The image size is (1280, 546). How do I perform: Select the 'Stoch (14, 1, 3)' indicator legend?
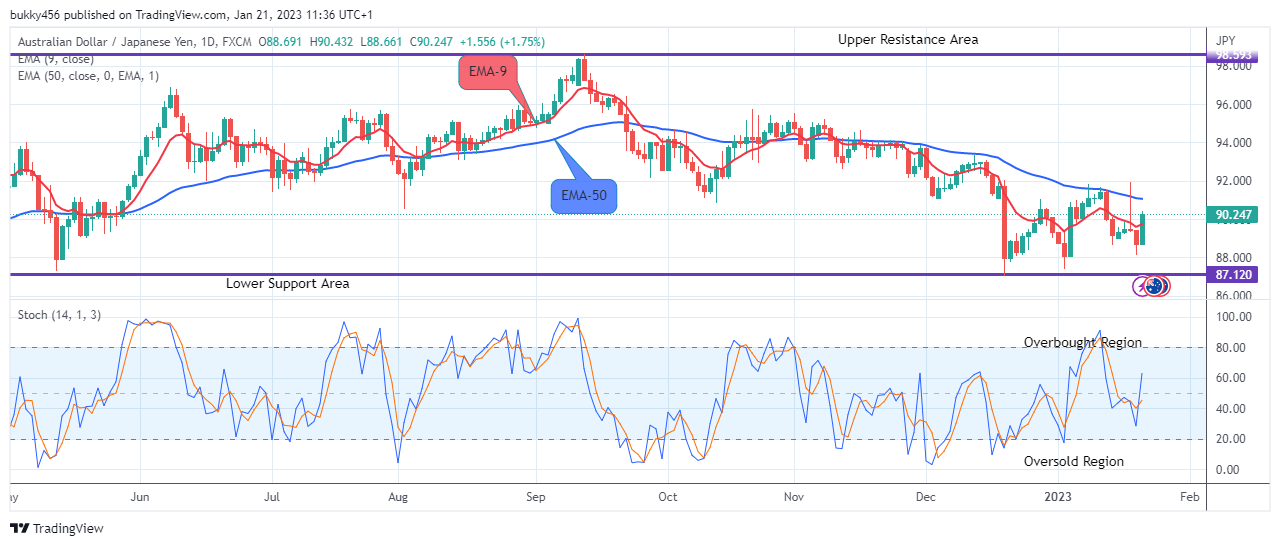pyautogui.click(x=58, y=315)
